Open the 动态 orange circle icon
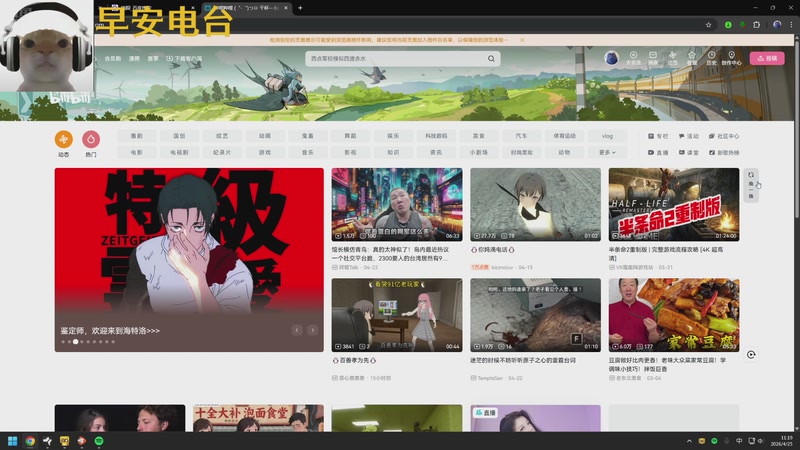The image size is (800, 450). tap(64, 139)
